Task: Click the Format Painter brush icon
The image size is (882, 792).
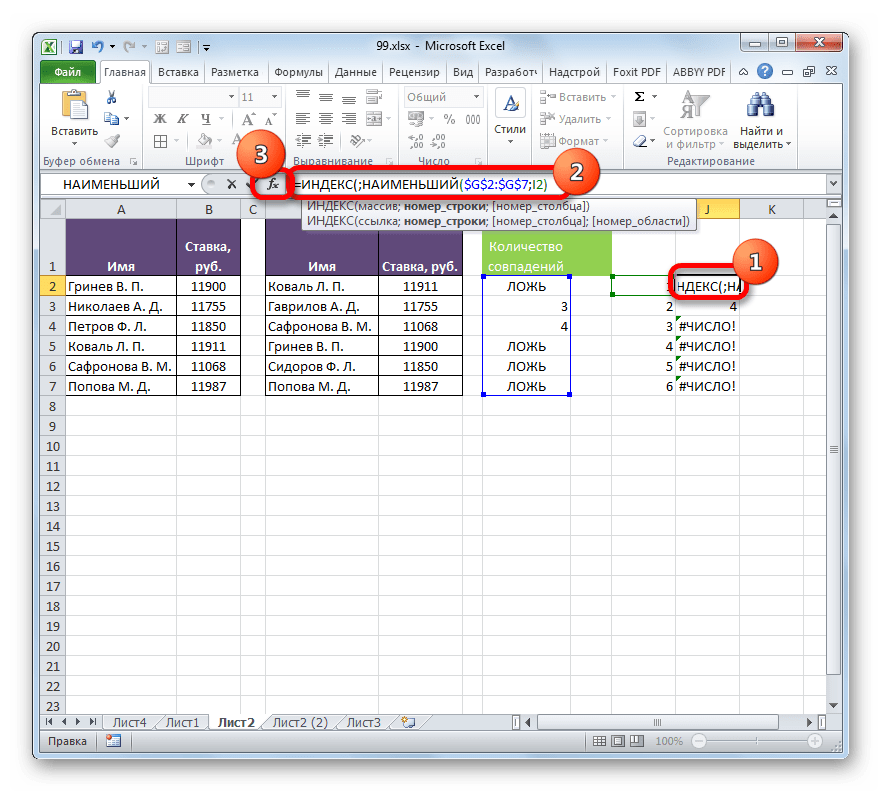Action: click(x=112, y=141)
